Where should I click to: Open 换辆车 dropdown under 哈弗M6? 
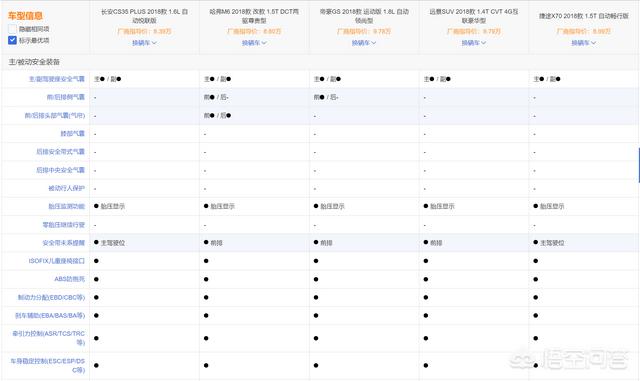pos(254,43)
